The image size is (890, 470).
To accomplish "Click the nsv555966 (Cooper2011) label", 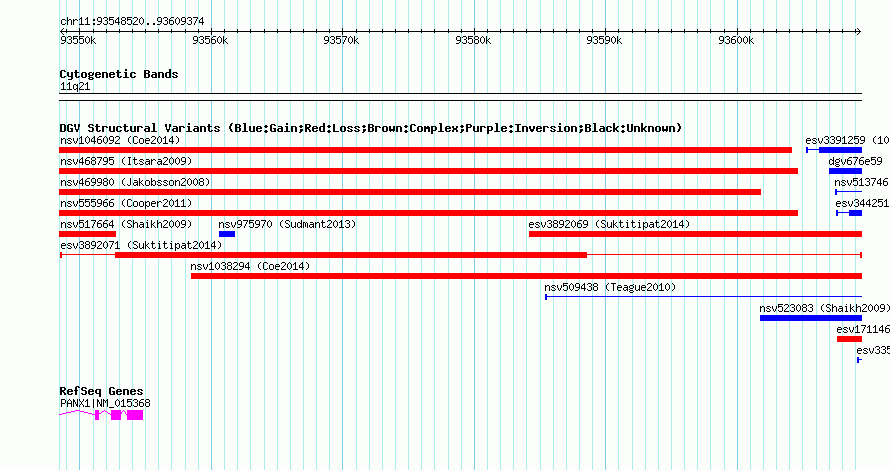I will pyautogui.click(x=126, y=203).
